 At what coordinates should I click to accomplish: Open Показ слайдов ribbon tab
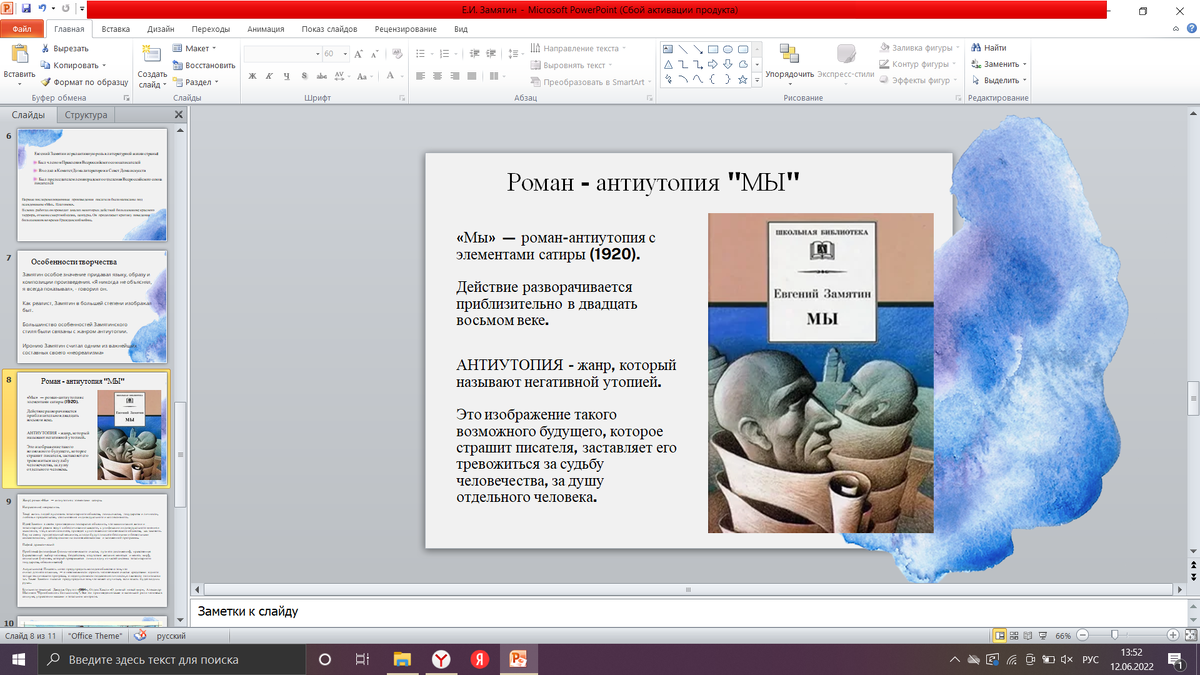331,29
